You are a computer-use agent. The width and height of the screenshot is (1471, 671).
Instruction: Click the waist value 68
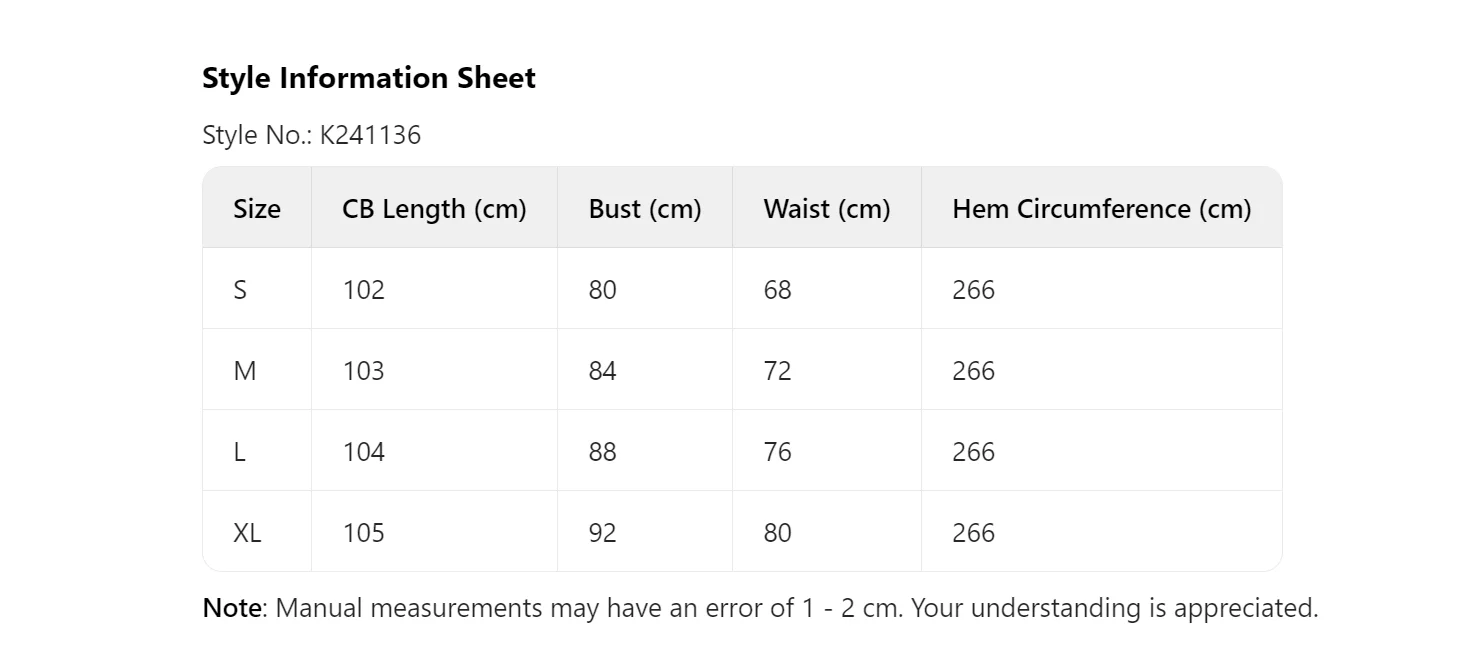777,290
